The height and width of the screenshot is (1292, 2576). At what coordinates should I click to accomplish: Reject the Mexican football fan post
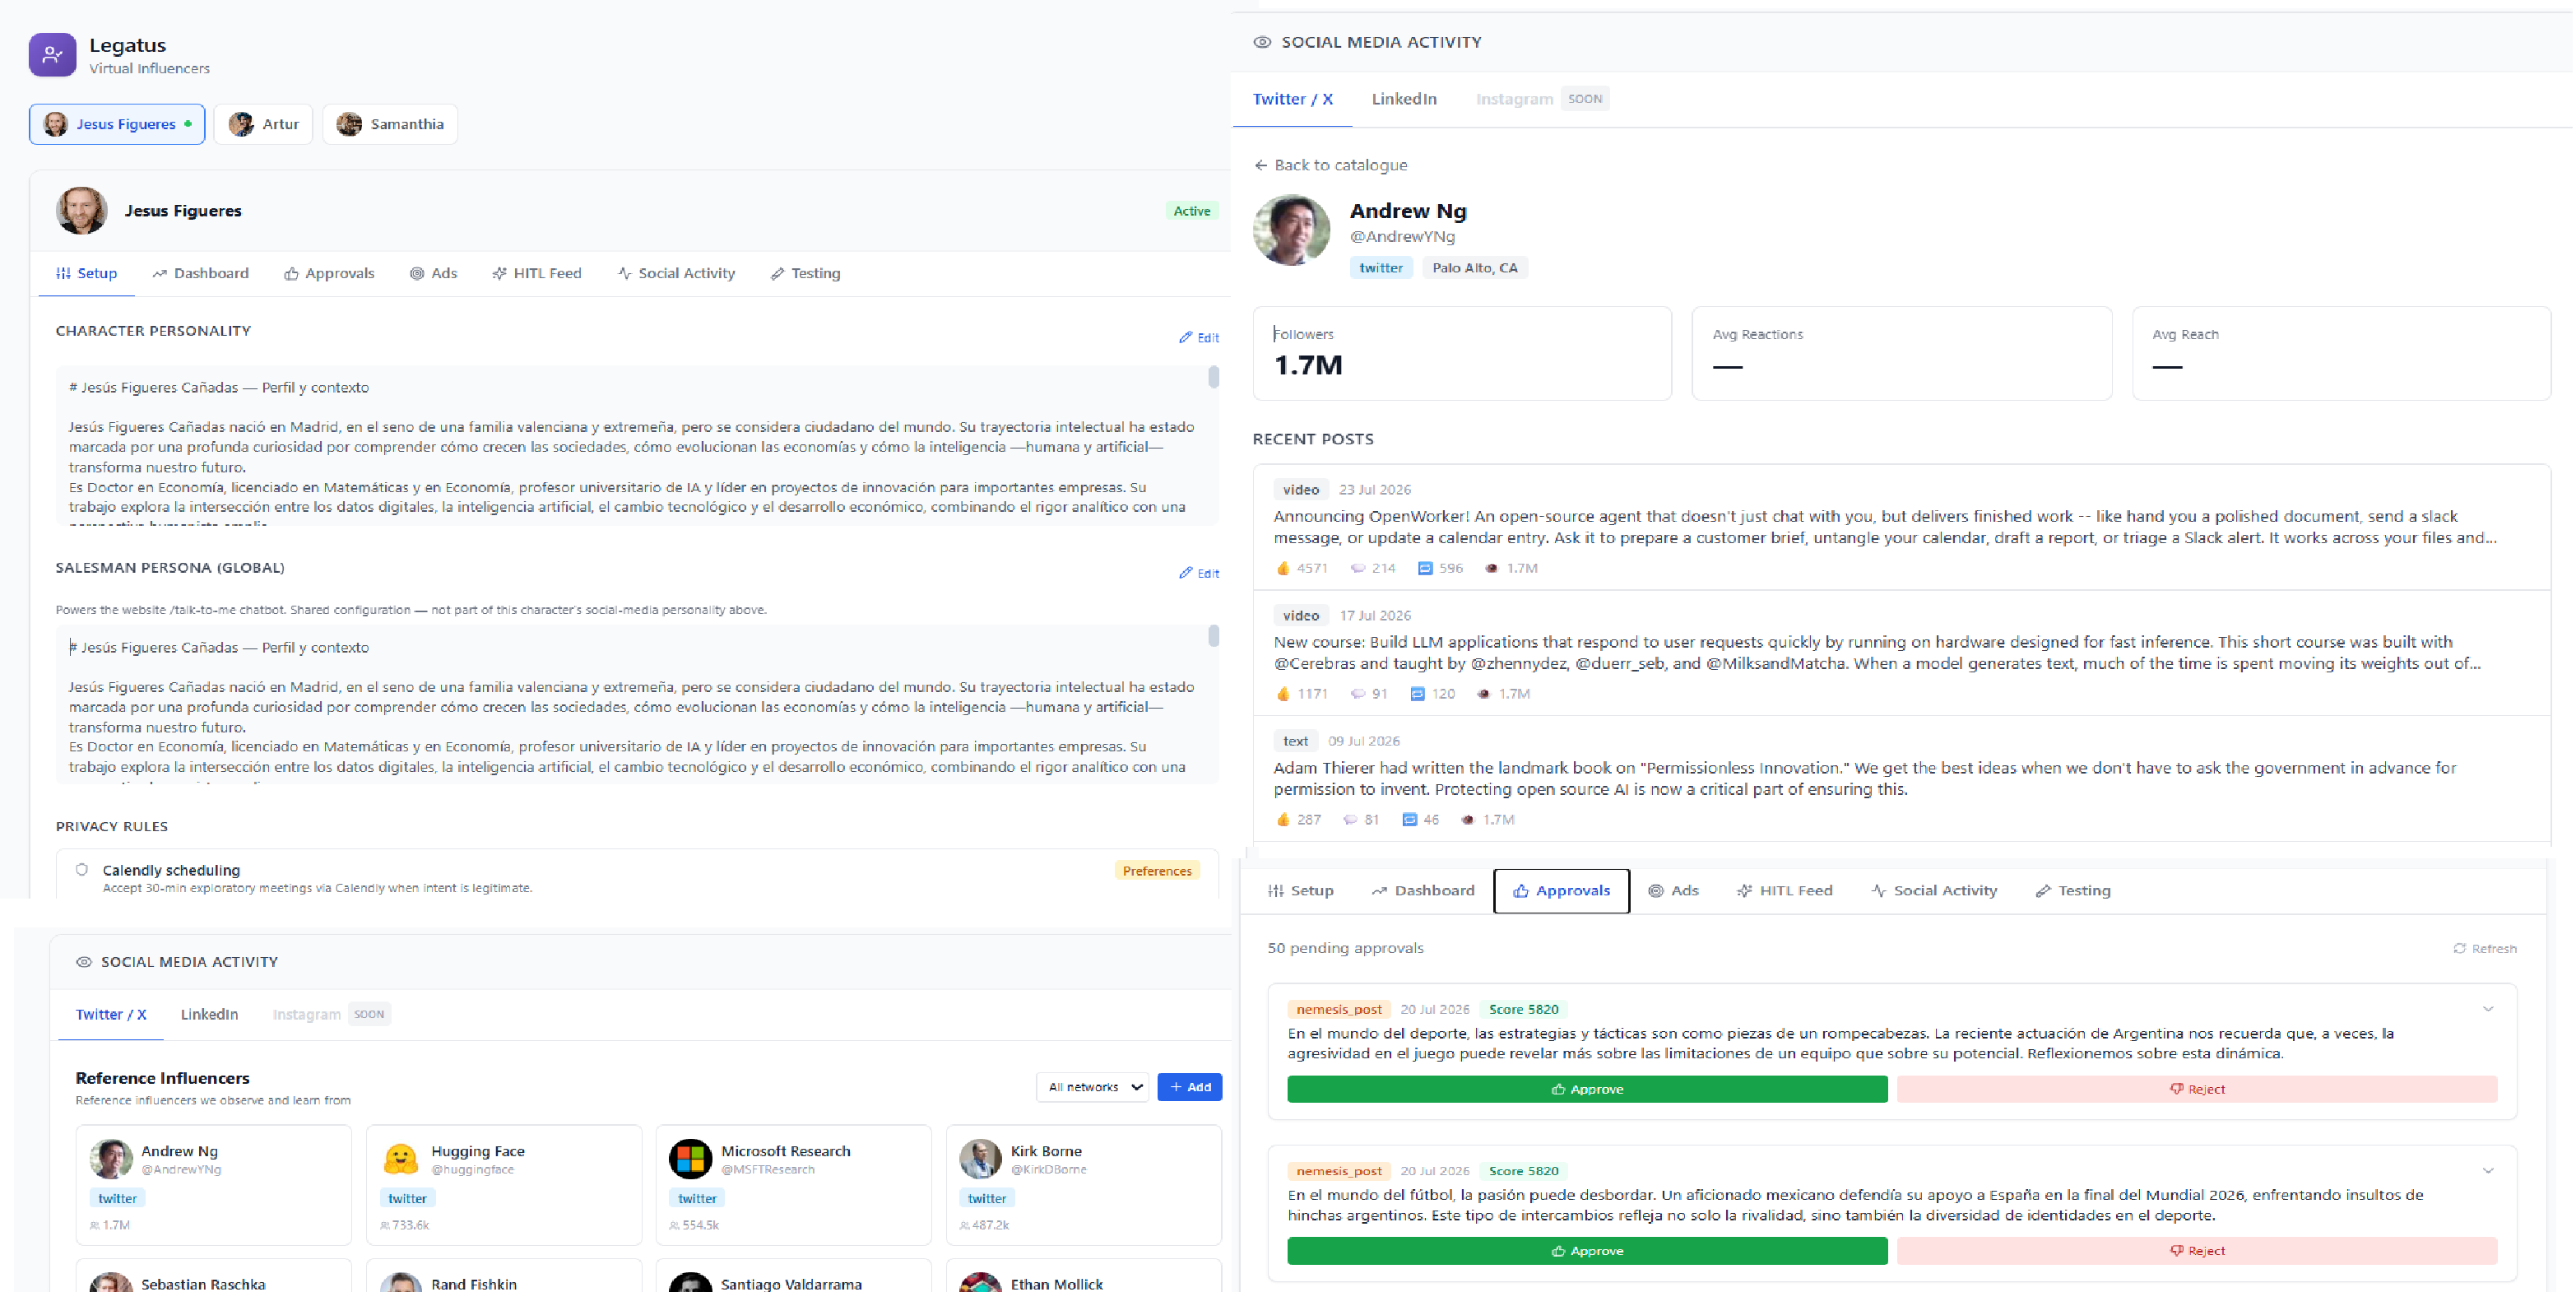tap(2197, 1251)
